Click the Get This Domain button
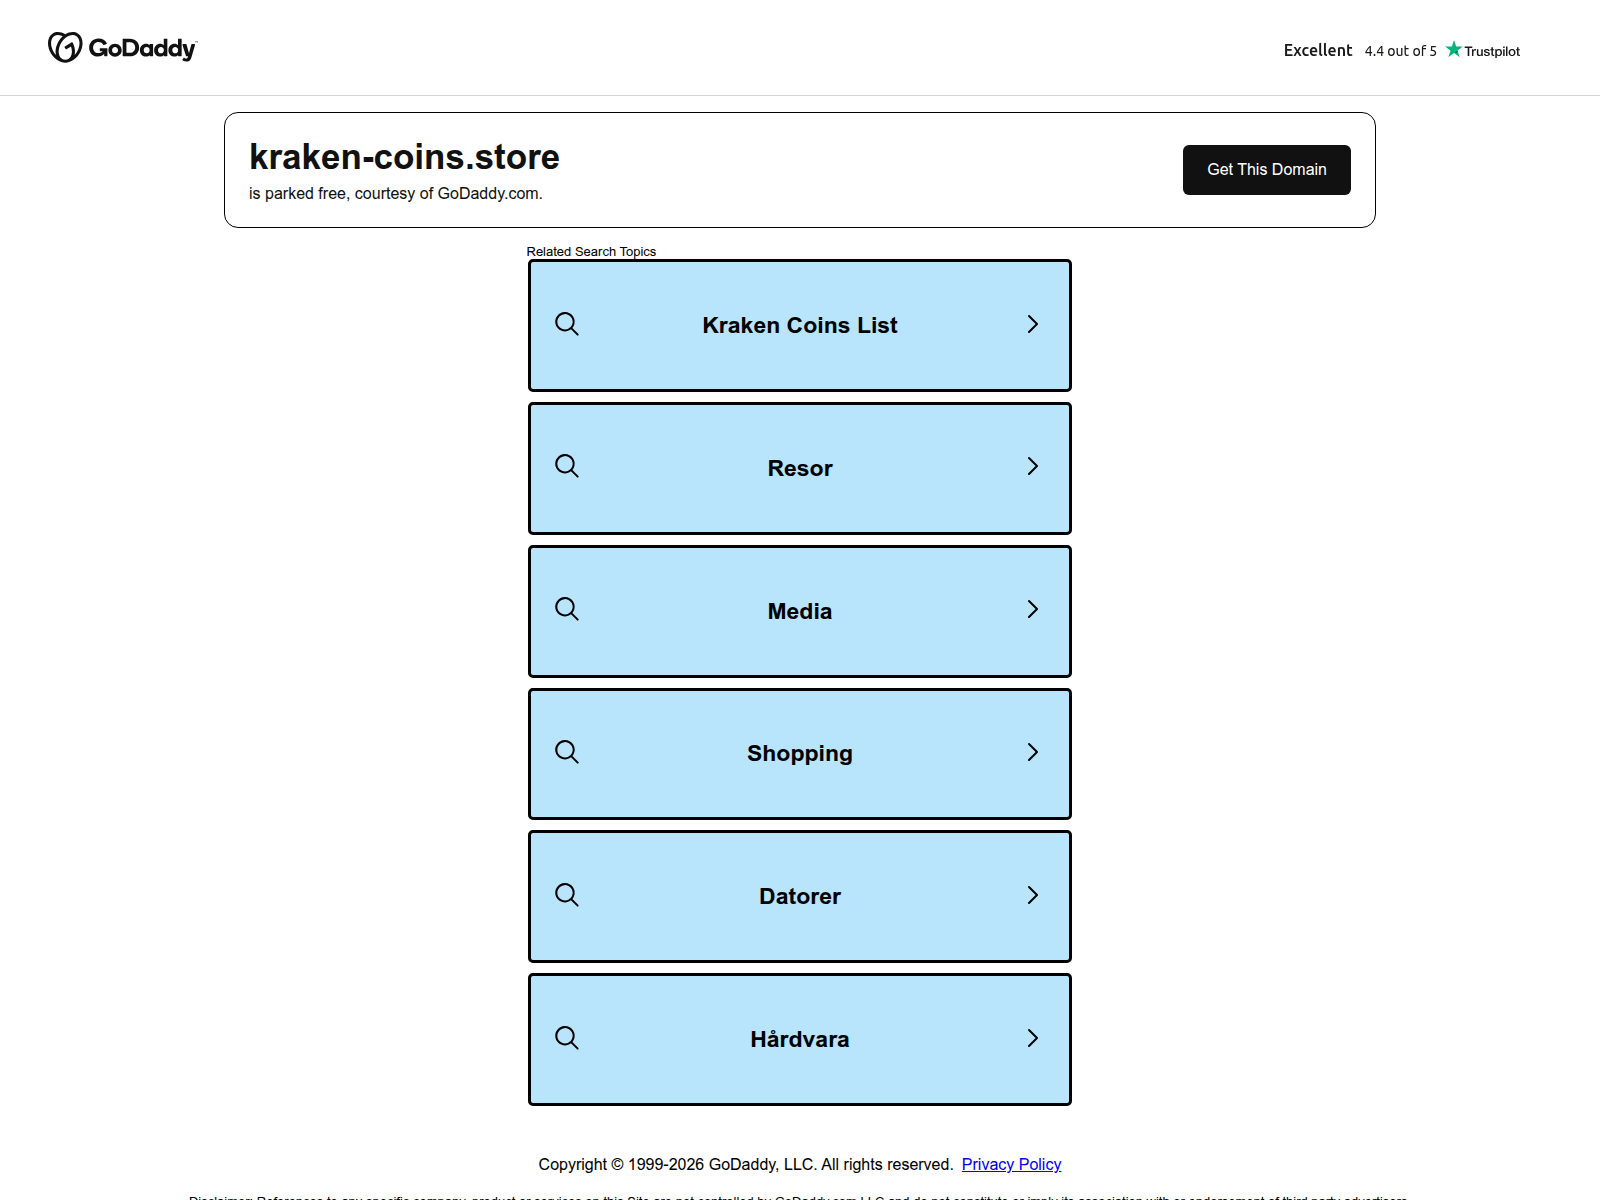This screenshot has width=1600, height=1200. [1266, 170]
